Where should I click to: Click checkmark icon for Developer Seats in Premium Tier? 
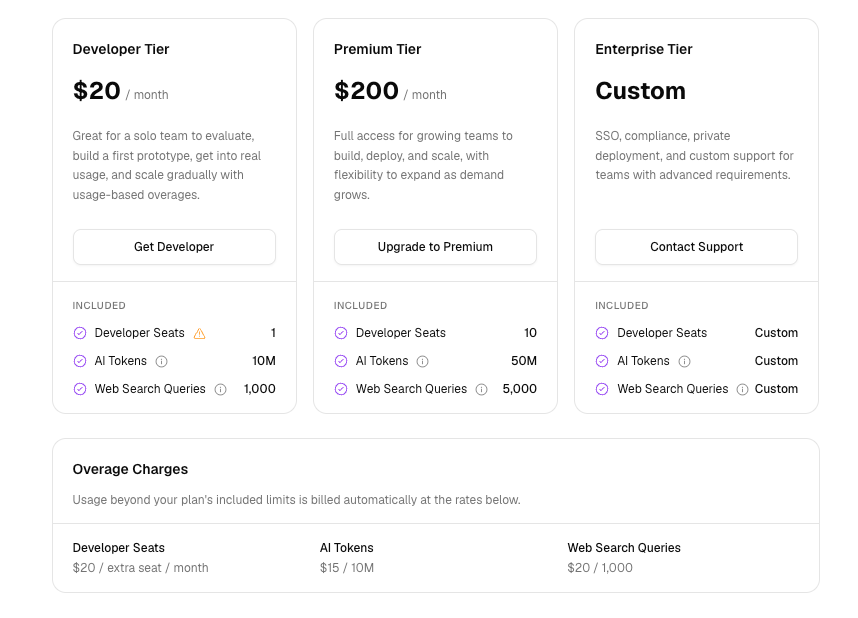pos(341,333)
